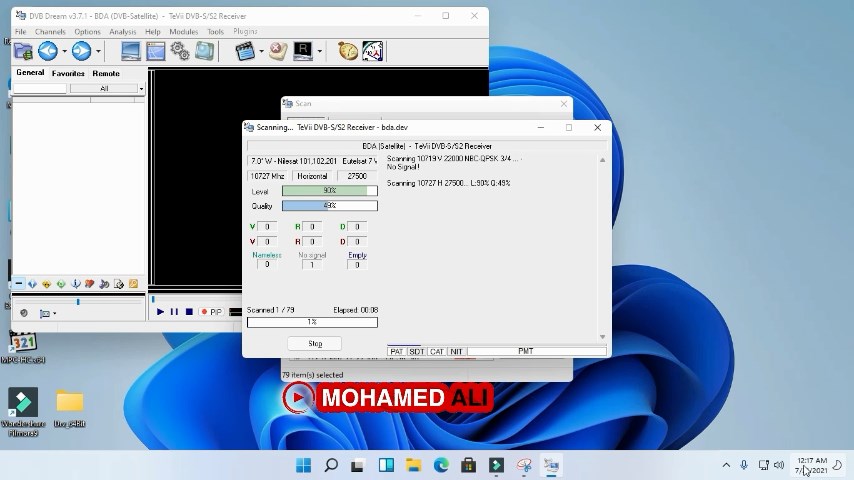Expand the R monitor dropdown arrow

[320, 52]
